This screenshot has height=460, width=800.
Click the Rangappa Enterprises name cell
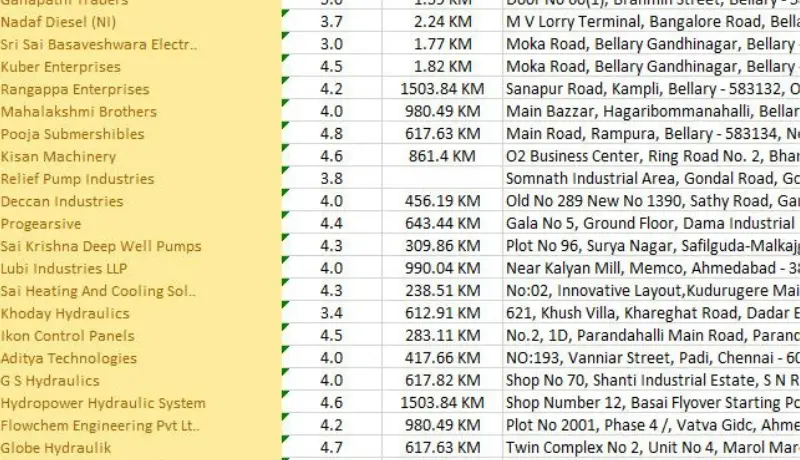pyautogui.click(x=140, y=89)
